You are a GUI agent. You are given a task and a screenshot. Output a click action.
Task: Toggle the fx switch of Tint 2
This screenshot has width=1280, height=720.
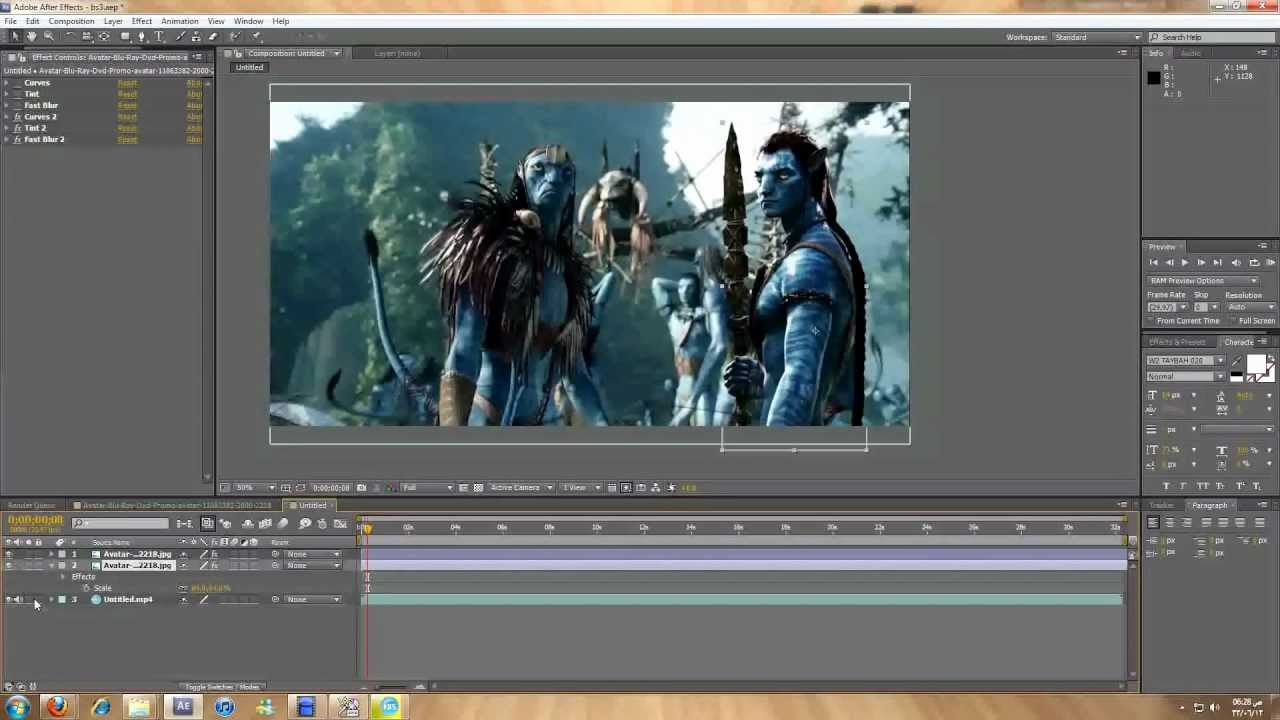17,128
